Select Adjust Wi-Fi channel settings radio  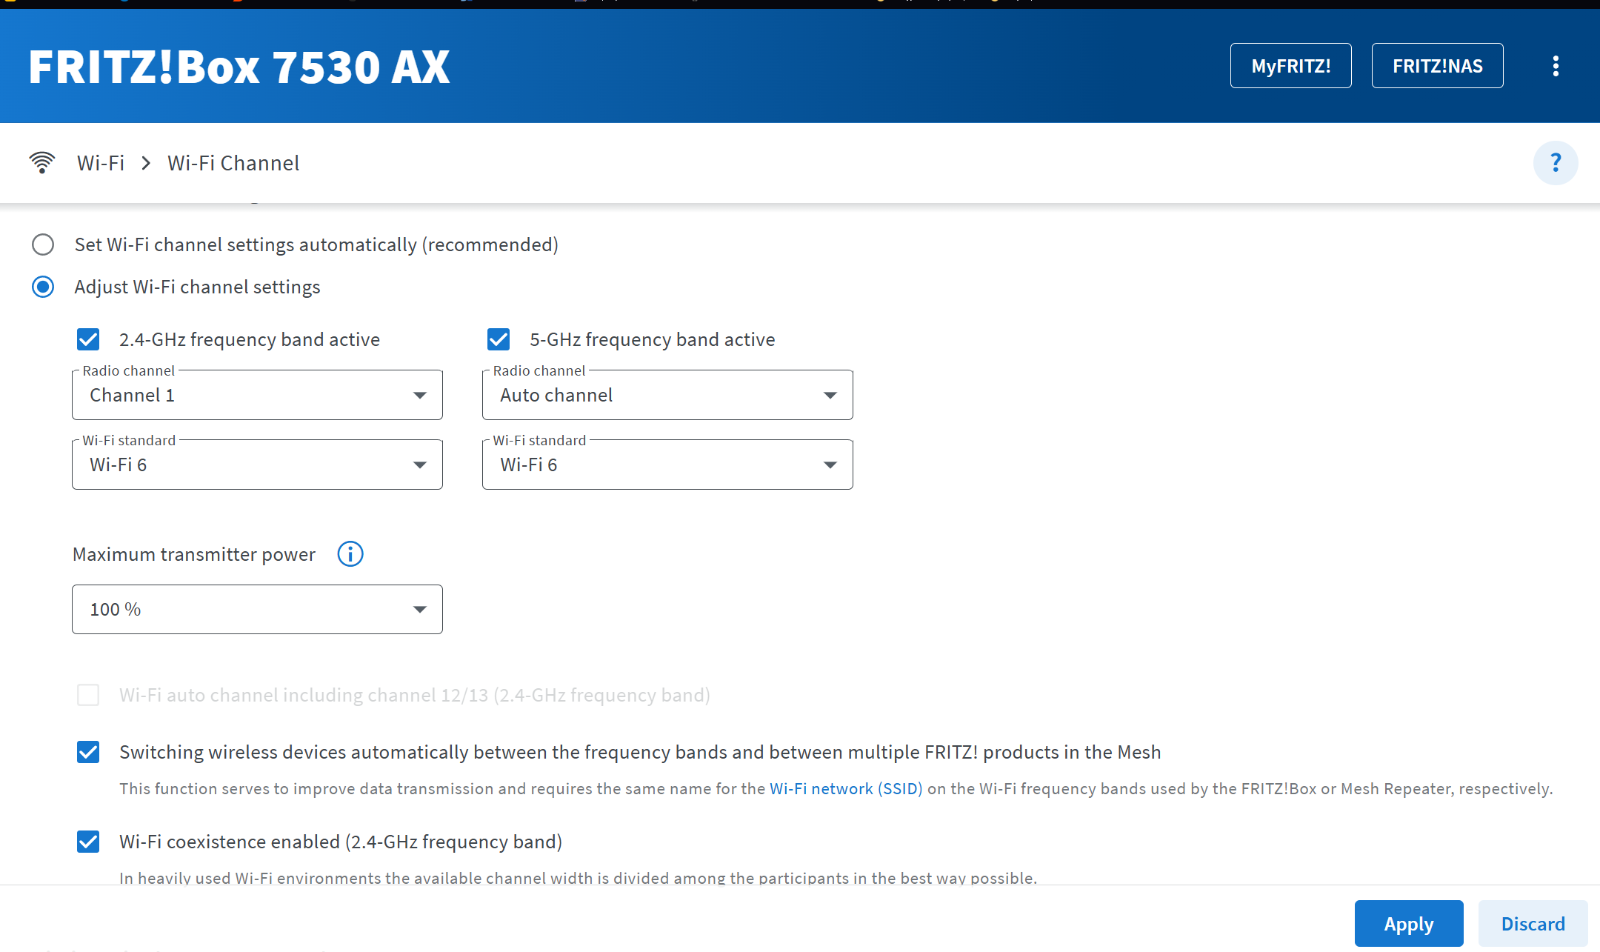(x=43, y=287)
